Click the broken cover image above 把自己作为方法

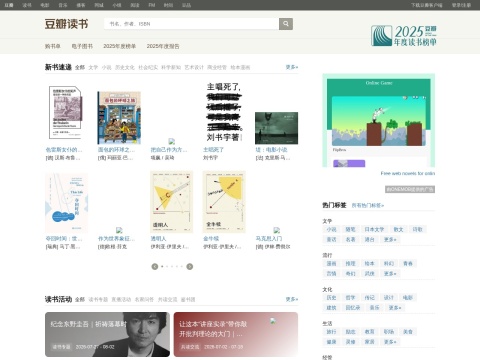tap(171, 141)
